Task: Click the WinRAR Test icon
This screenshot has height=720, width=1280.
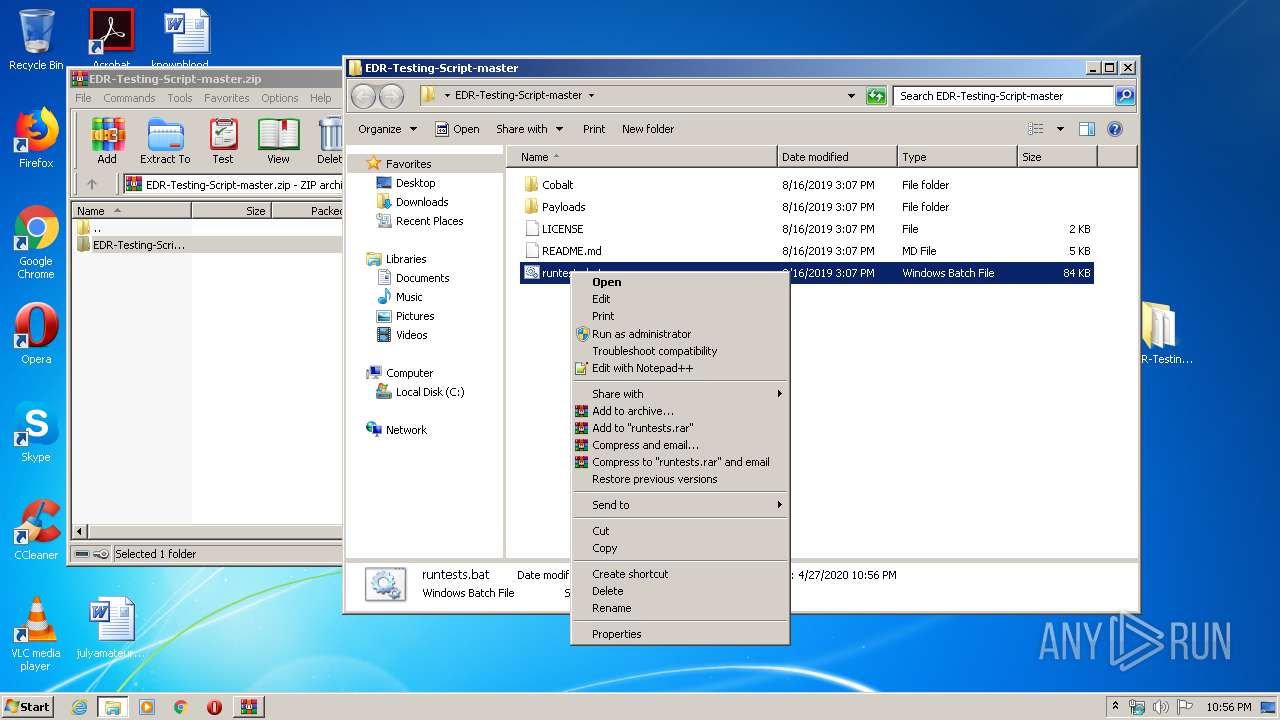Action: click(222, 140)
